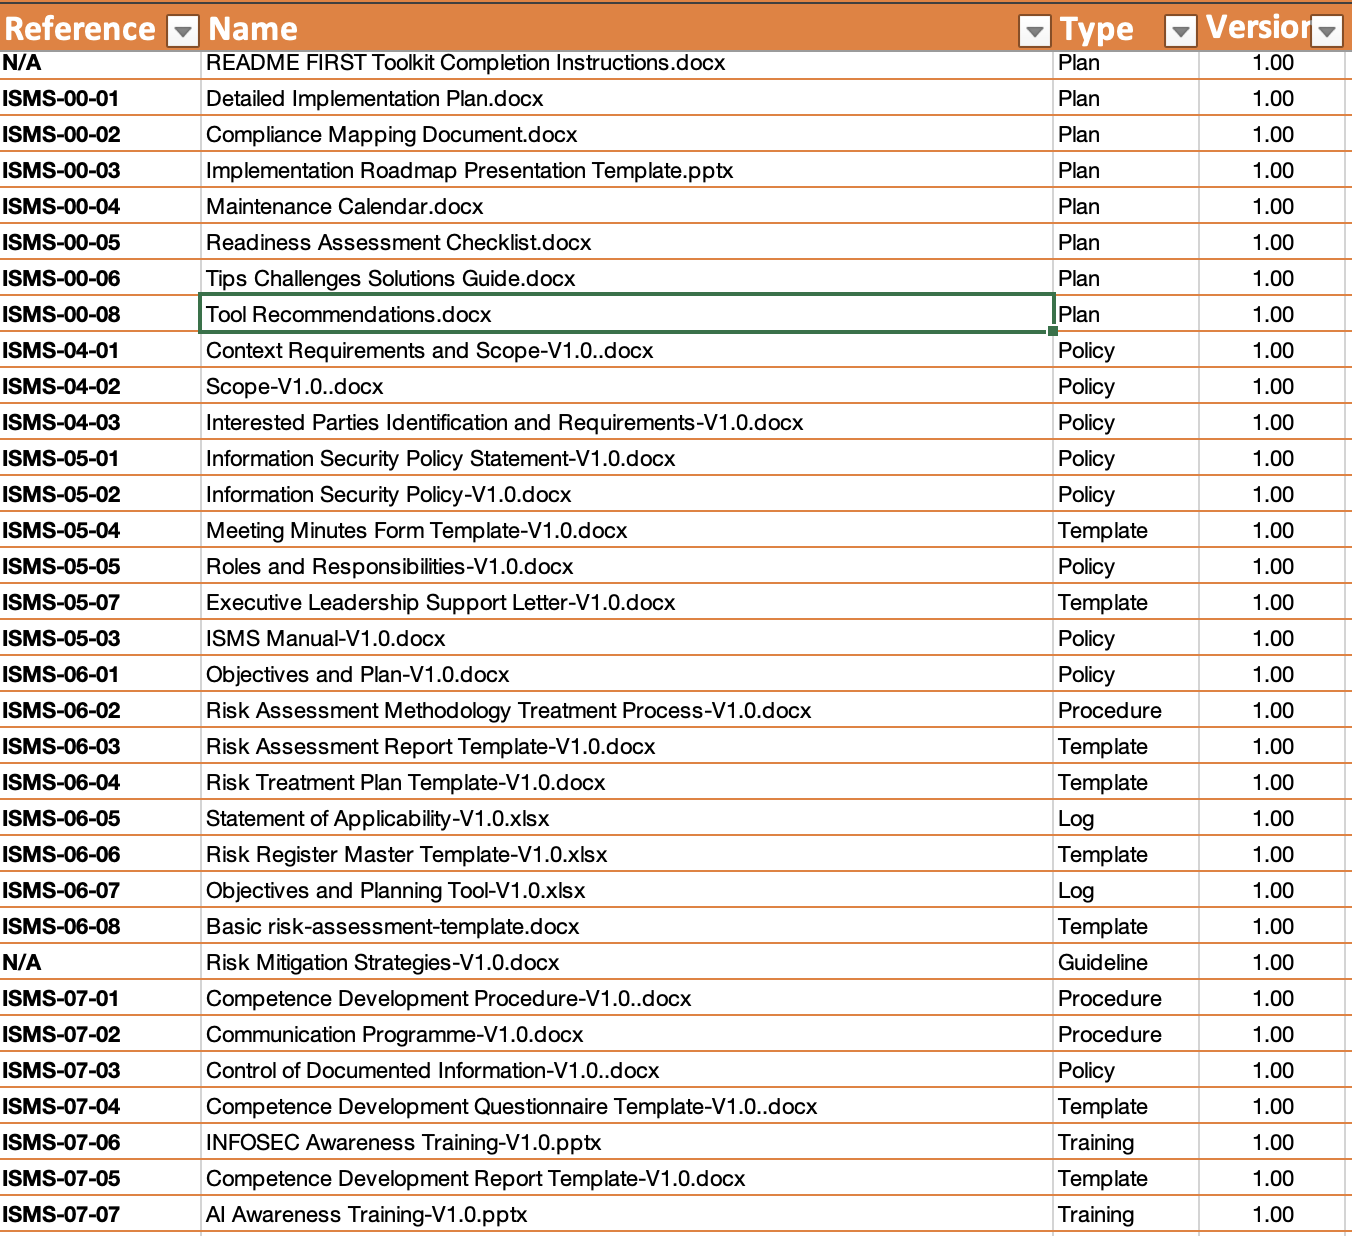Image resolution: width=1352 pixels, height=1236 pixels.
Task: Select the Reference column header
Action: tap(80, 29)
